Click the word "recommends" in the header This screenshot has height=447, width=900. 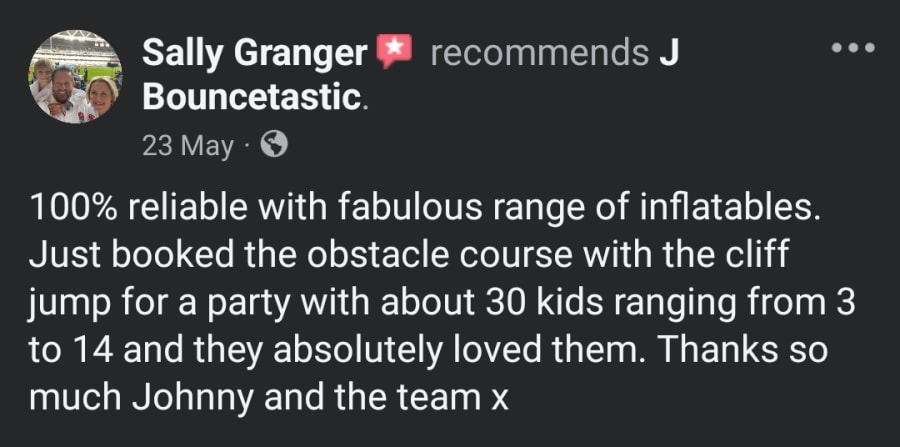tap(539, 52)
